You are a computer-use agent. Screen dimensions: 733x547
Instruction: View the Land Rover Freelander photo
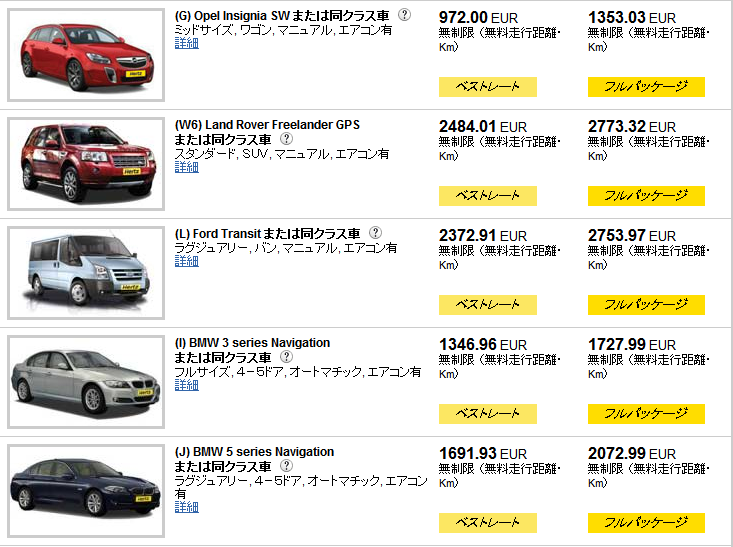point(86,164)
